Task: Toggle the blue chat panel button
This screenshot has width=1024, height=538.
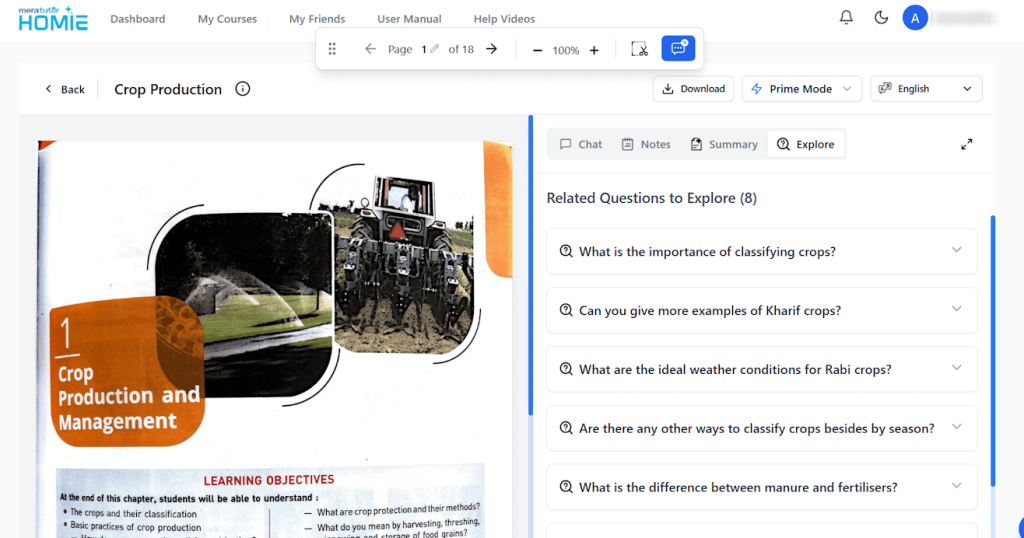Action: [x=678, y=48]
